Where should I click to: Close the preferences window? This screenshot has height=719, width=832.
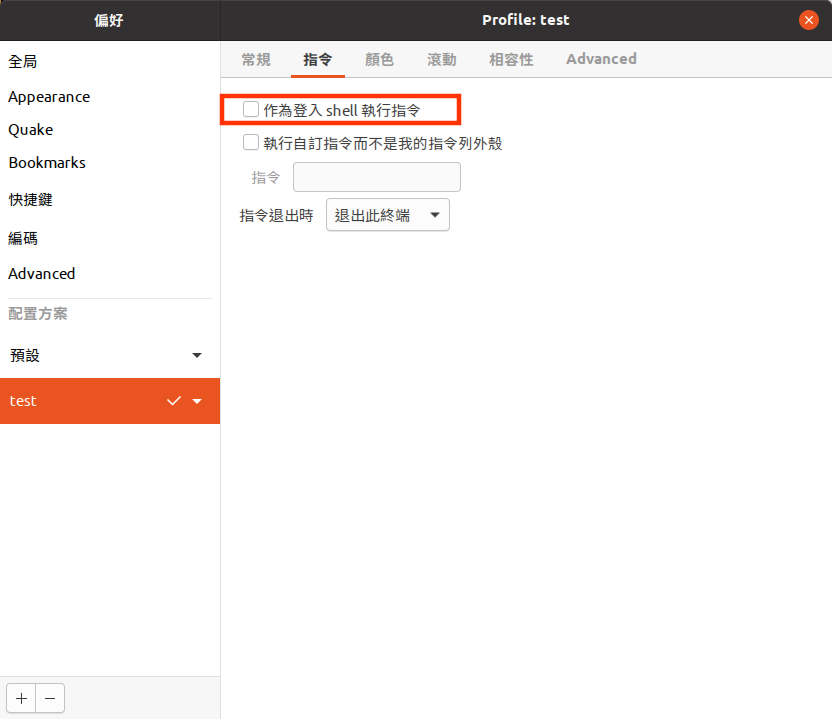click(809, 20)
